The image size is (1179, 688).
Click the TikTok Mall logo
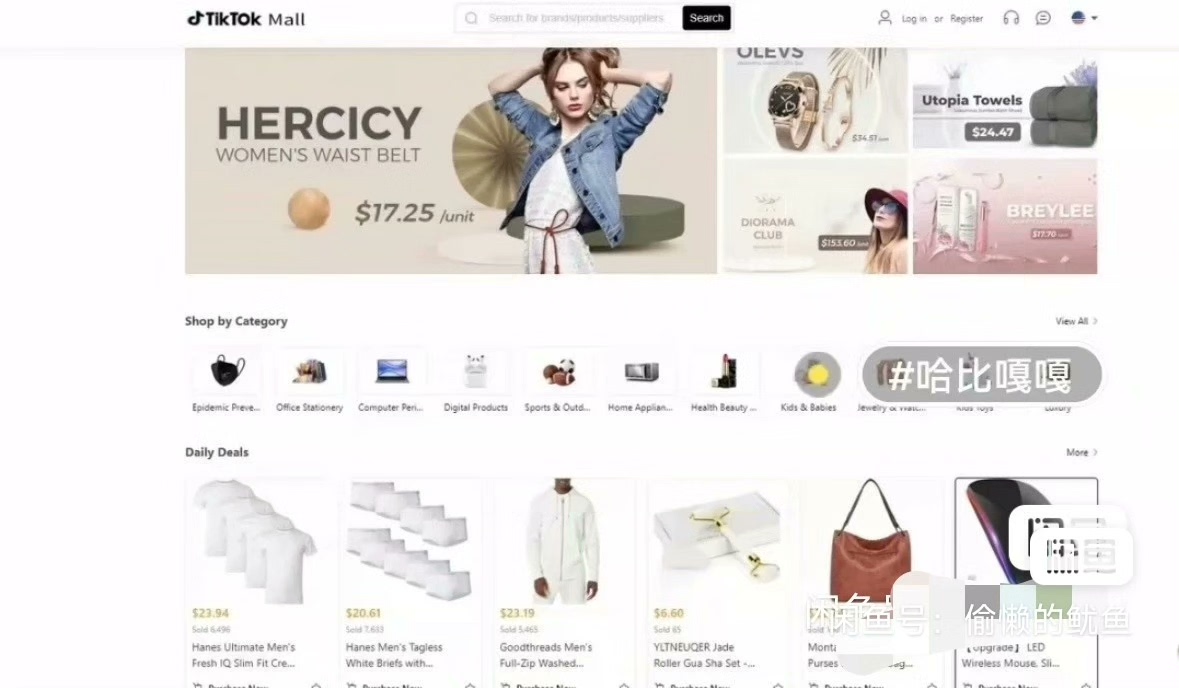tap(246, 19)
